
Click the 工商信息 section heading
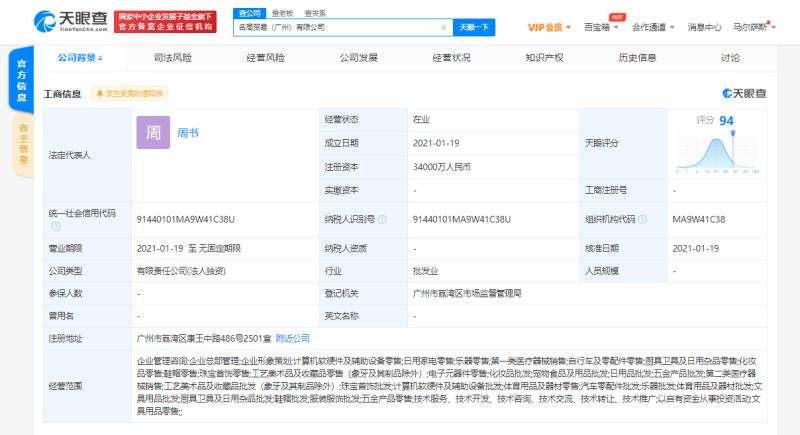(x=62, y=94)
